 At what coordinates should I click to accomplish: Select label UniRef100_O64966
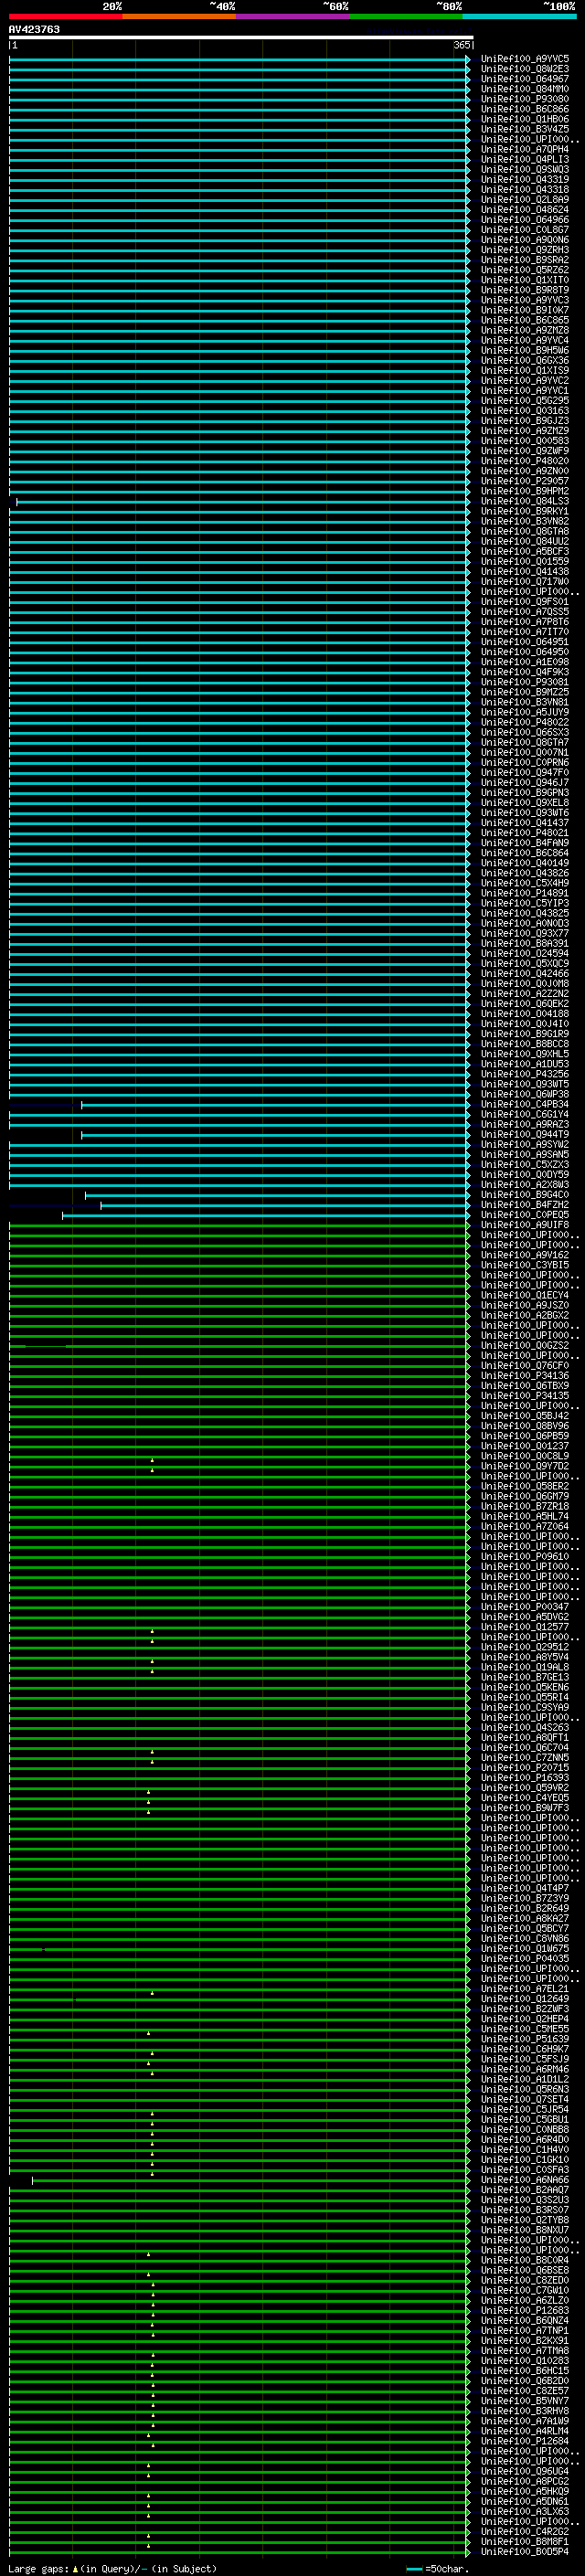(525, 220)
